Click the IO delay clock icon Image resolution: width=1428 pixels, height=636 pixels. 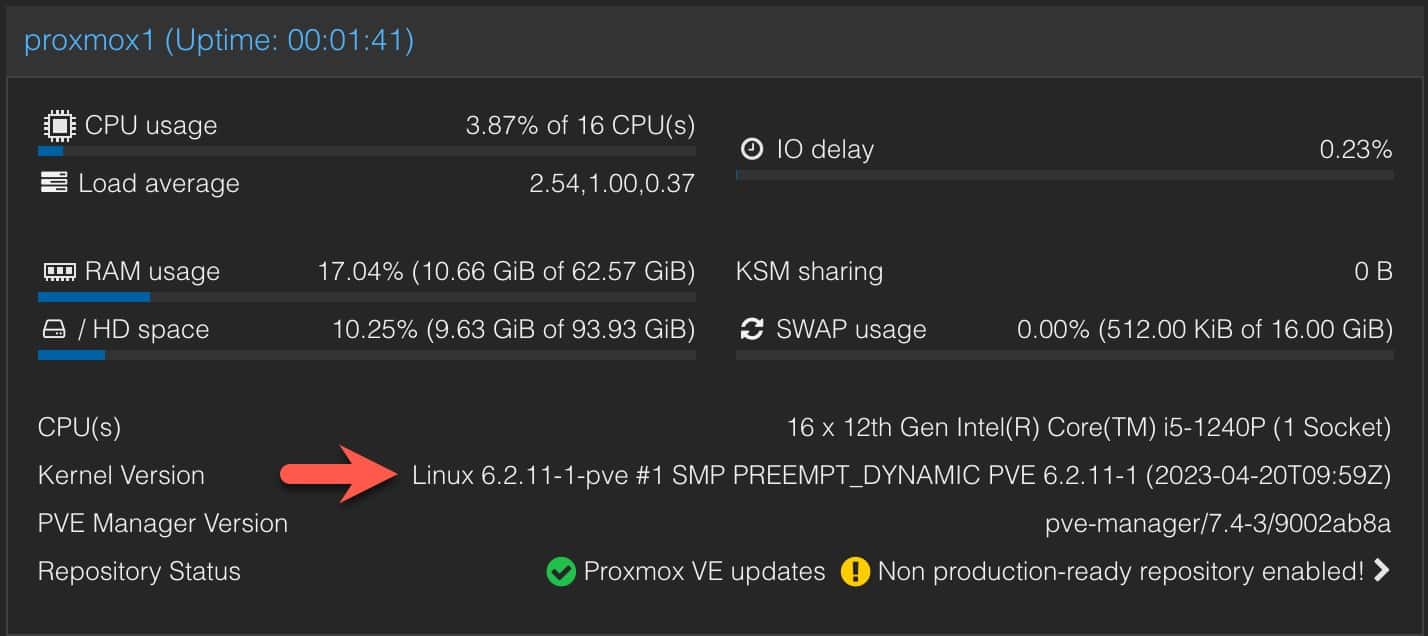[x=752, y=149]
